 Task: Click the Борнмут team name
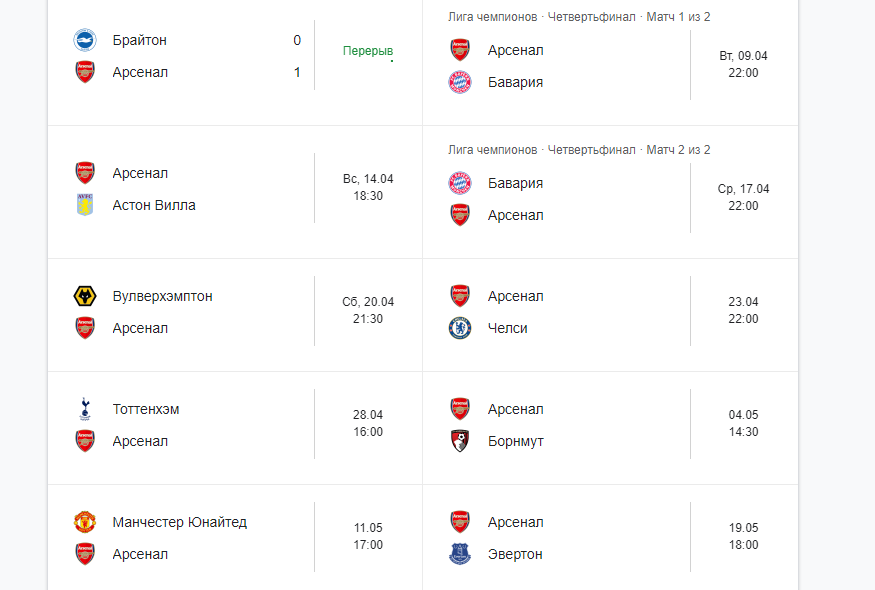point(516,441)
